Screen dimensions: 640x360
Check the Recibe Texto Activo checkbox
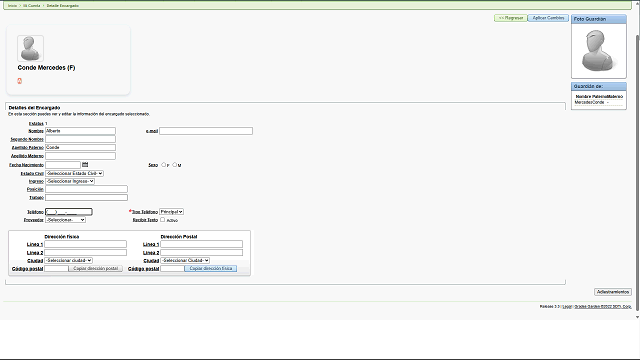click(162, 220)
